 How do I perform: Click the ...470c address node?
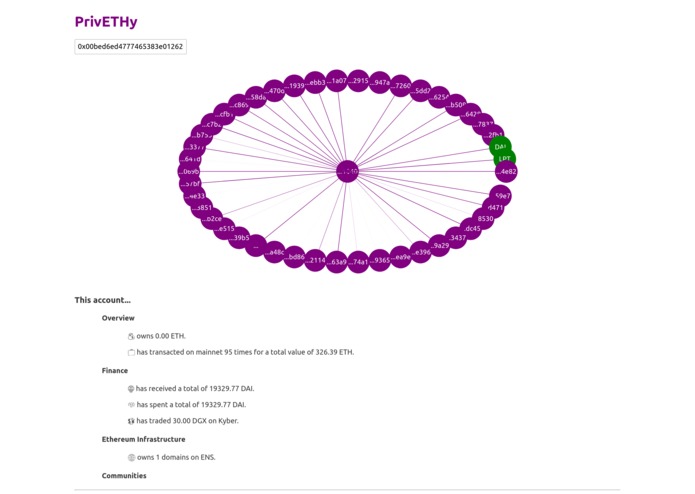coord(274,91)
